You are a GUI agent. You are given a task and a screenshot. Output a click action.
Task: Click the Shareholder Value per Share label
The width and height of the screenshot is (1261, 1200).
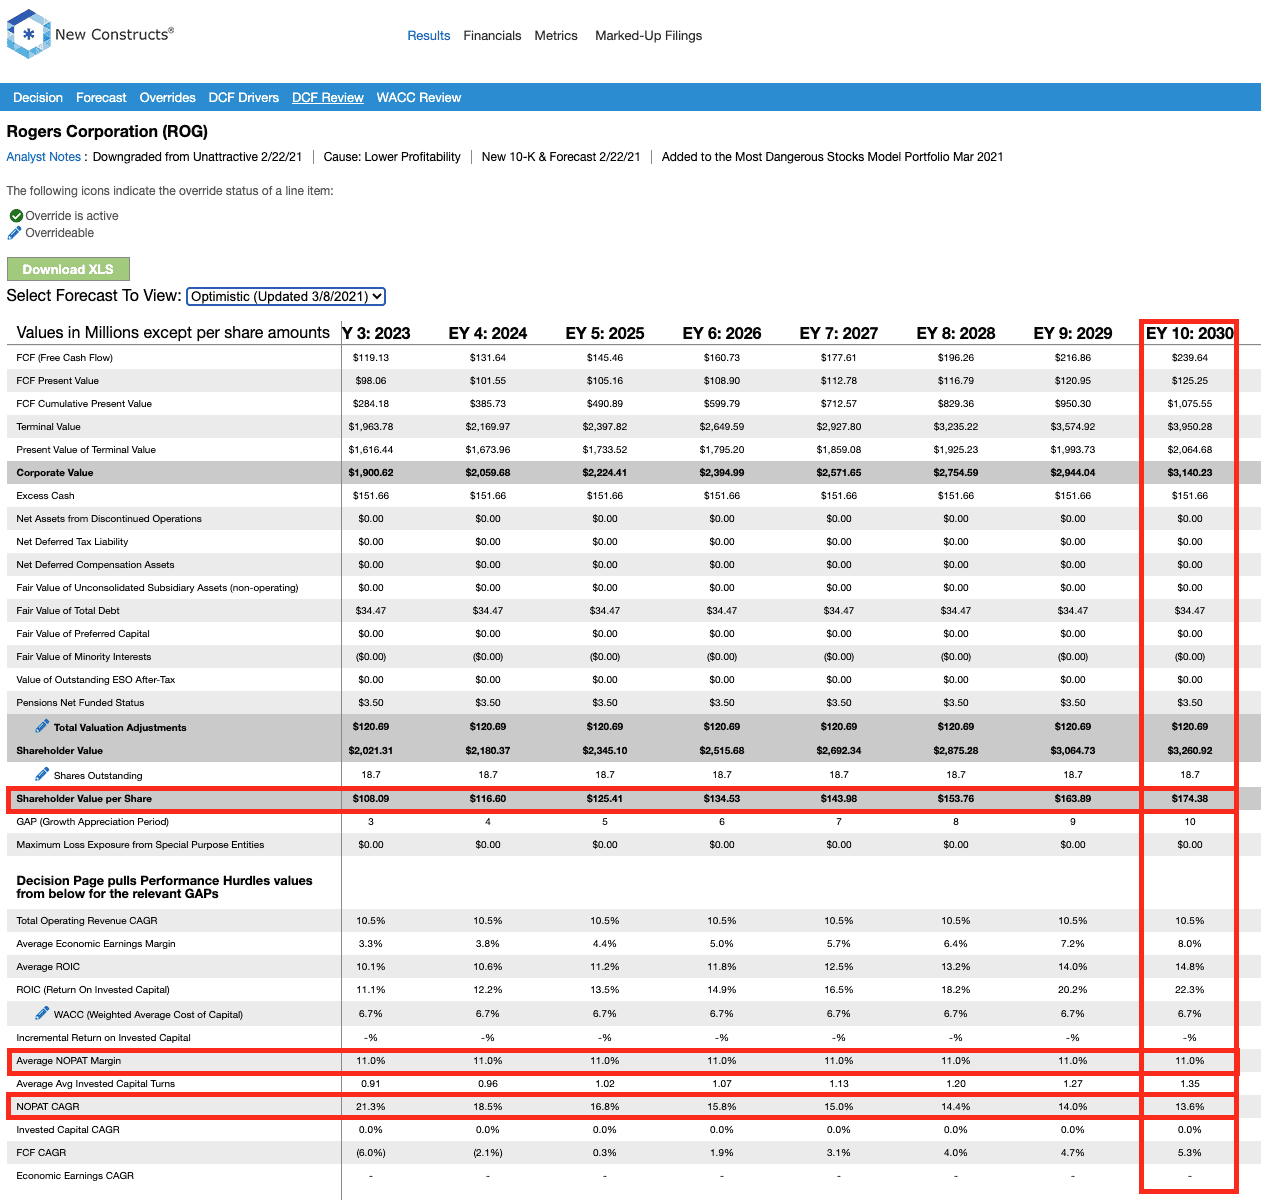84,799
